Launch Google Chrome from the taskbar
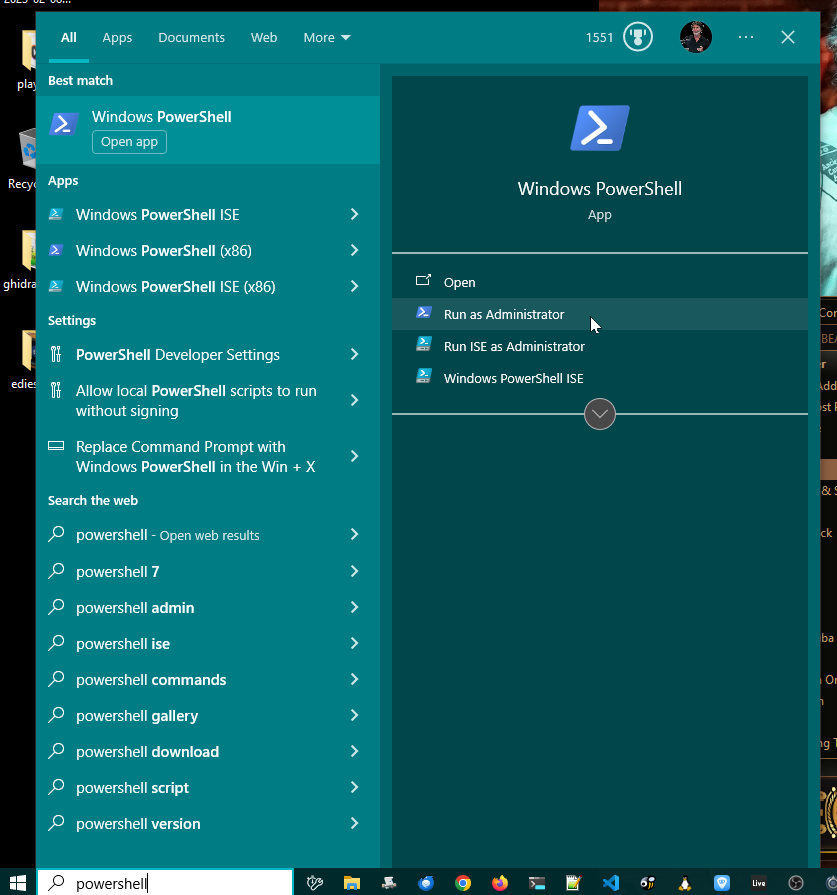 [463, 883]
